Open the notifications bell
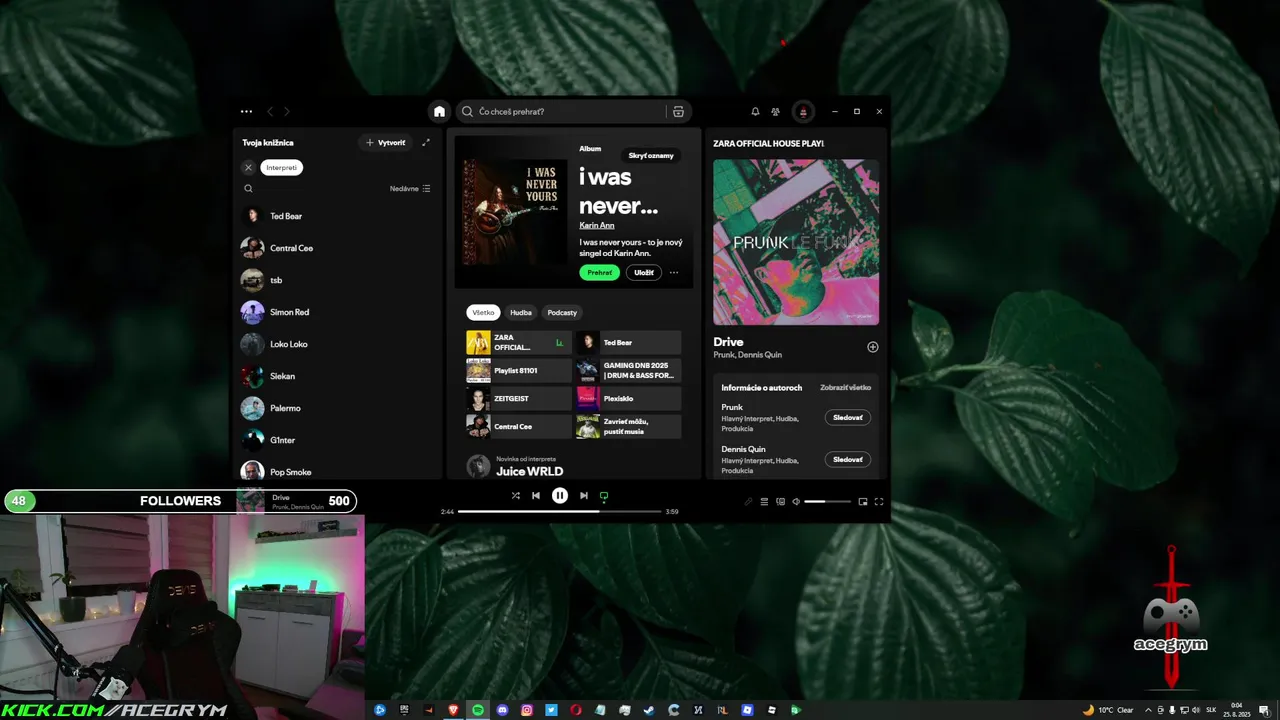Image resolution: width=1280 pixels, height=720 pixels. [755, 112]
